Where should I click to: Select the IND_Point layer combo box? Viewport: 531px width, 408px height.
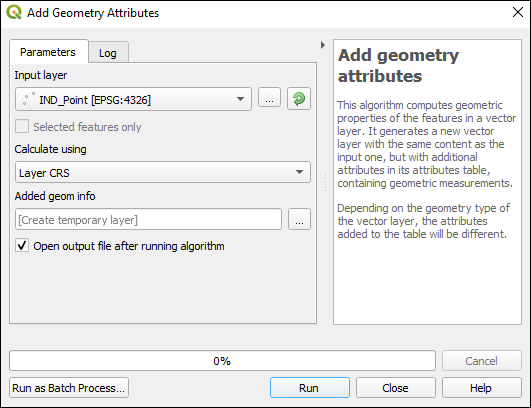pyautogui.click(x=133, y=99)
